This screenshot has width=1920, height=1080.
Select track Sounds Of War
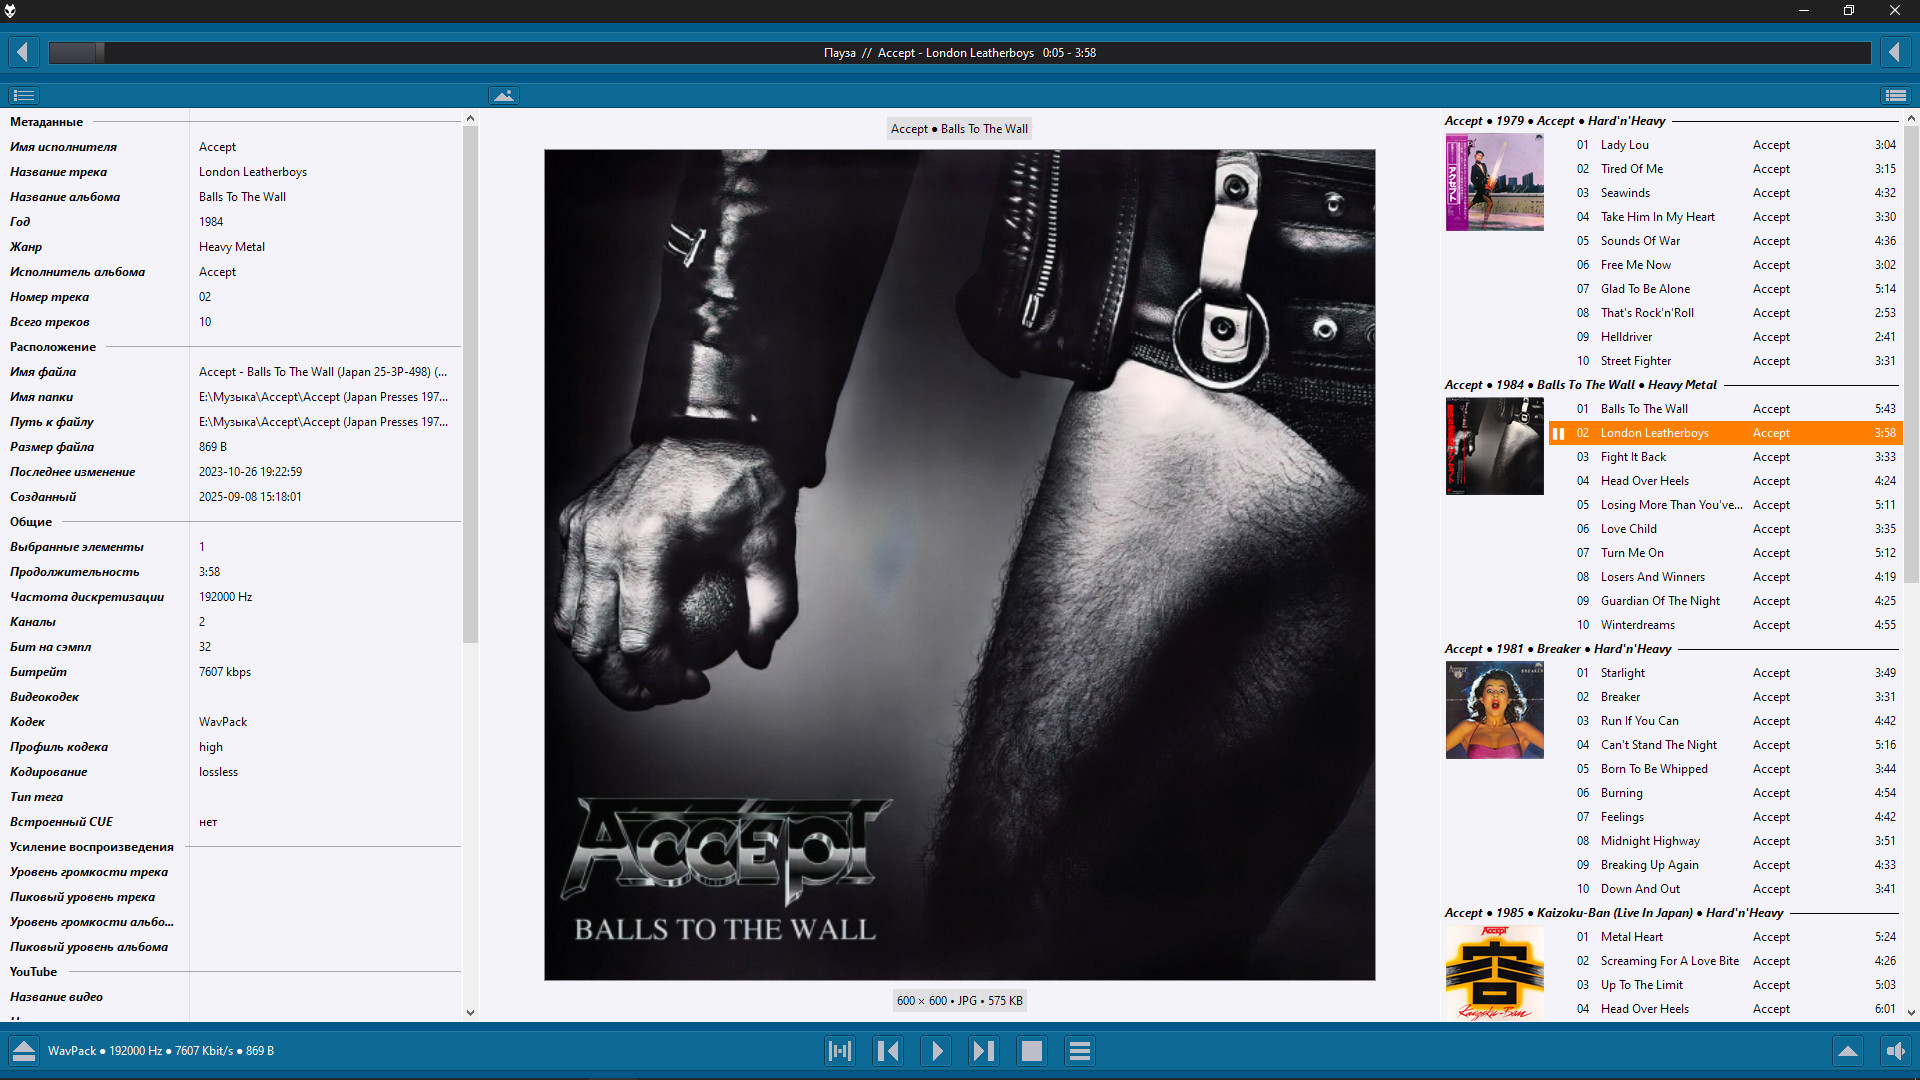coord(1725,241)
